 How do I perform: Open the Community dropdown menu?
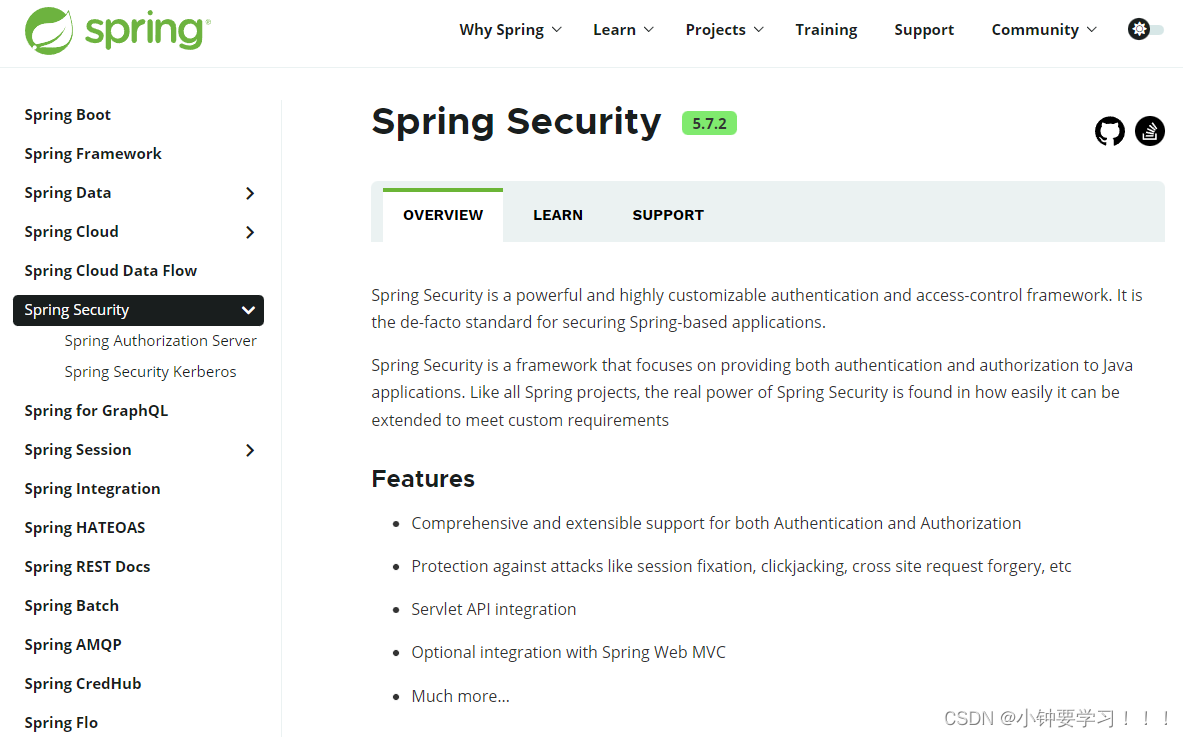[x=1043, y=29]
